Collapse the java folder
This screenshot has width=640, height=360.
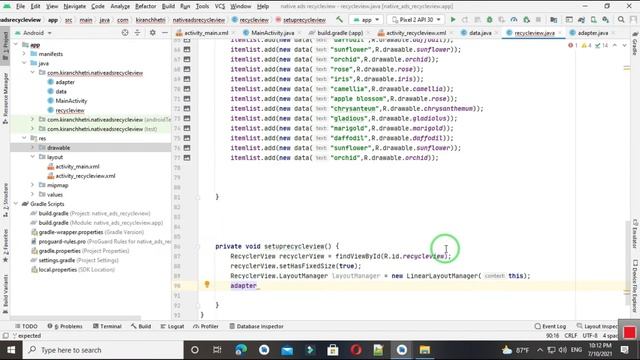click(x=24, y=63)
